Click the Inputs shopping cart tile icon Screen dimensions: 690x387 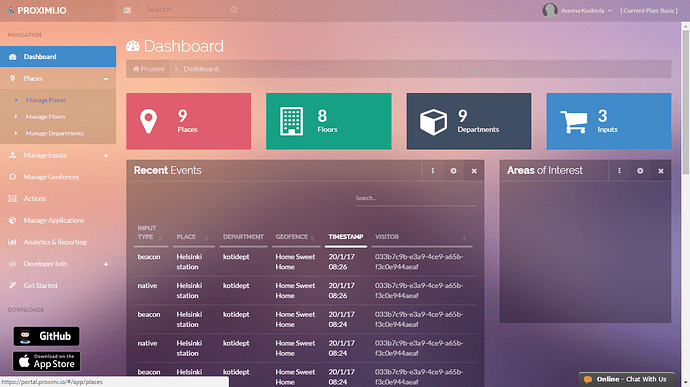[x=574, y=122]
